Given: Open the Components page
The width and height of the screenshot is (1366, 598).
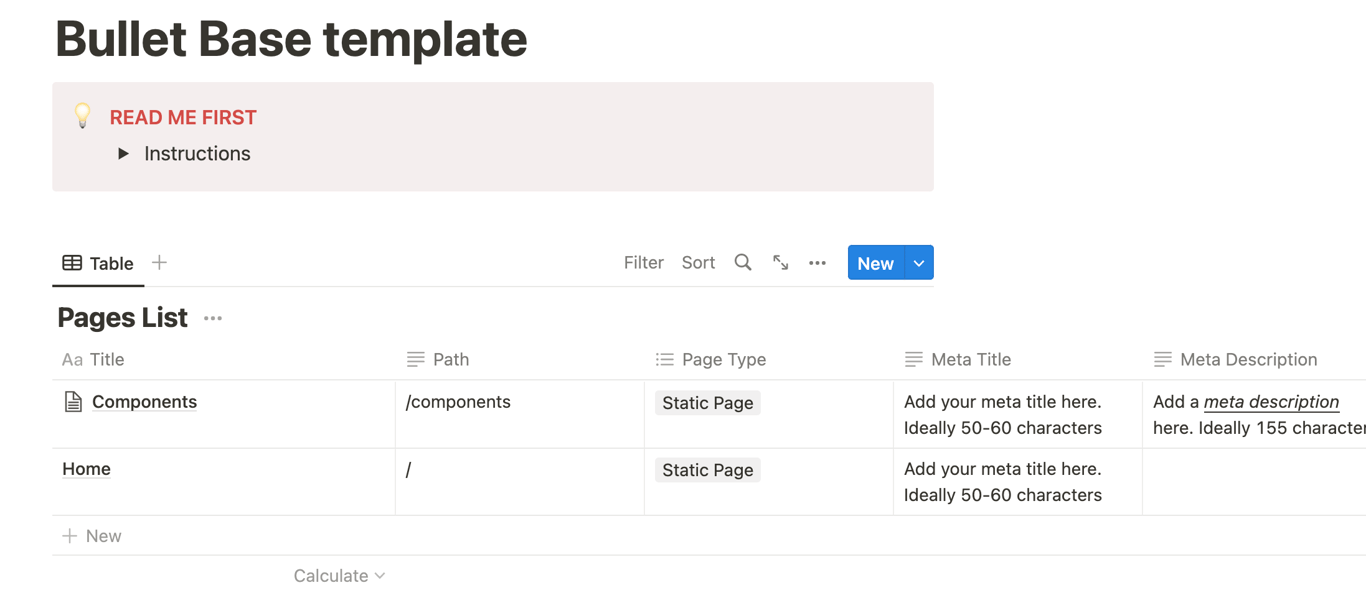Looking at the screenshot, I should (144, 402).
